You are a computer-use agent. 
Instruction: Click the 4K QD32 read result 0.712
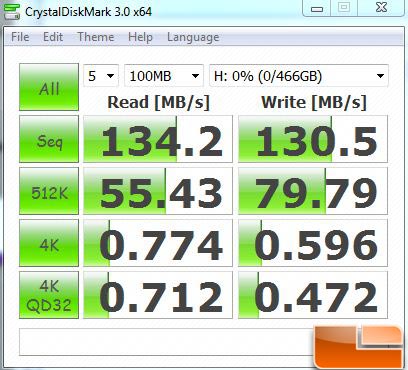pyautogui.click(x=158, y=295)
